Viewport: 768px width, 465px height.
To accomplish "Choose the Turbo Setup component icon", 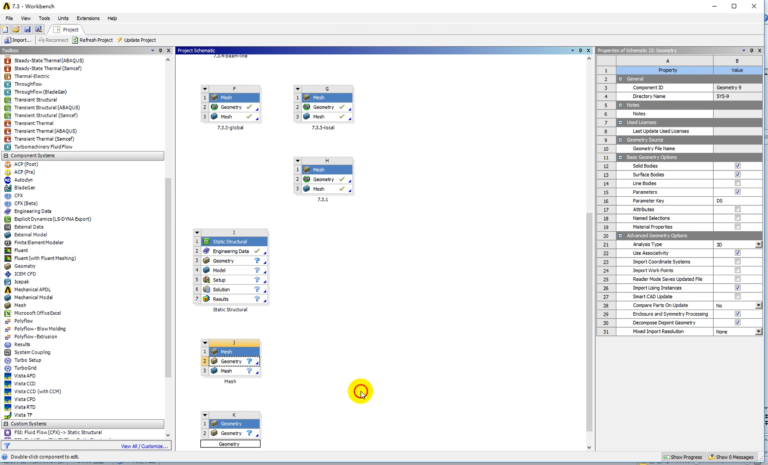I will point(7,360).
